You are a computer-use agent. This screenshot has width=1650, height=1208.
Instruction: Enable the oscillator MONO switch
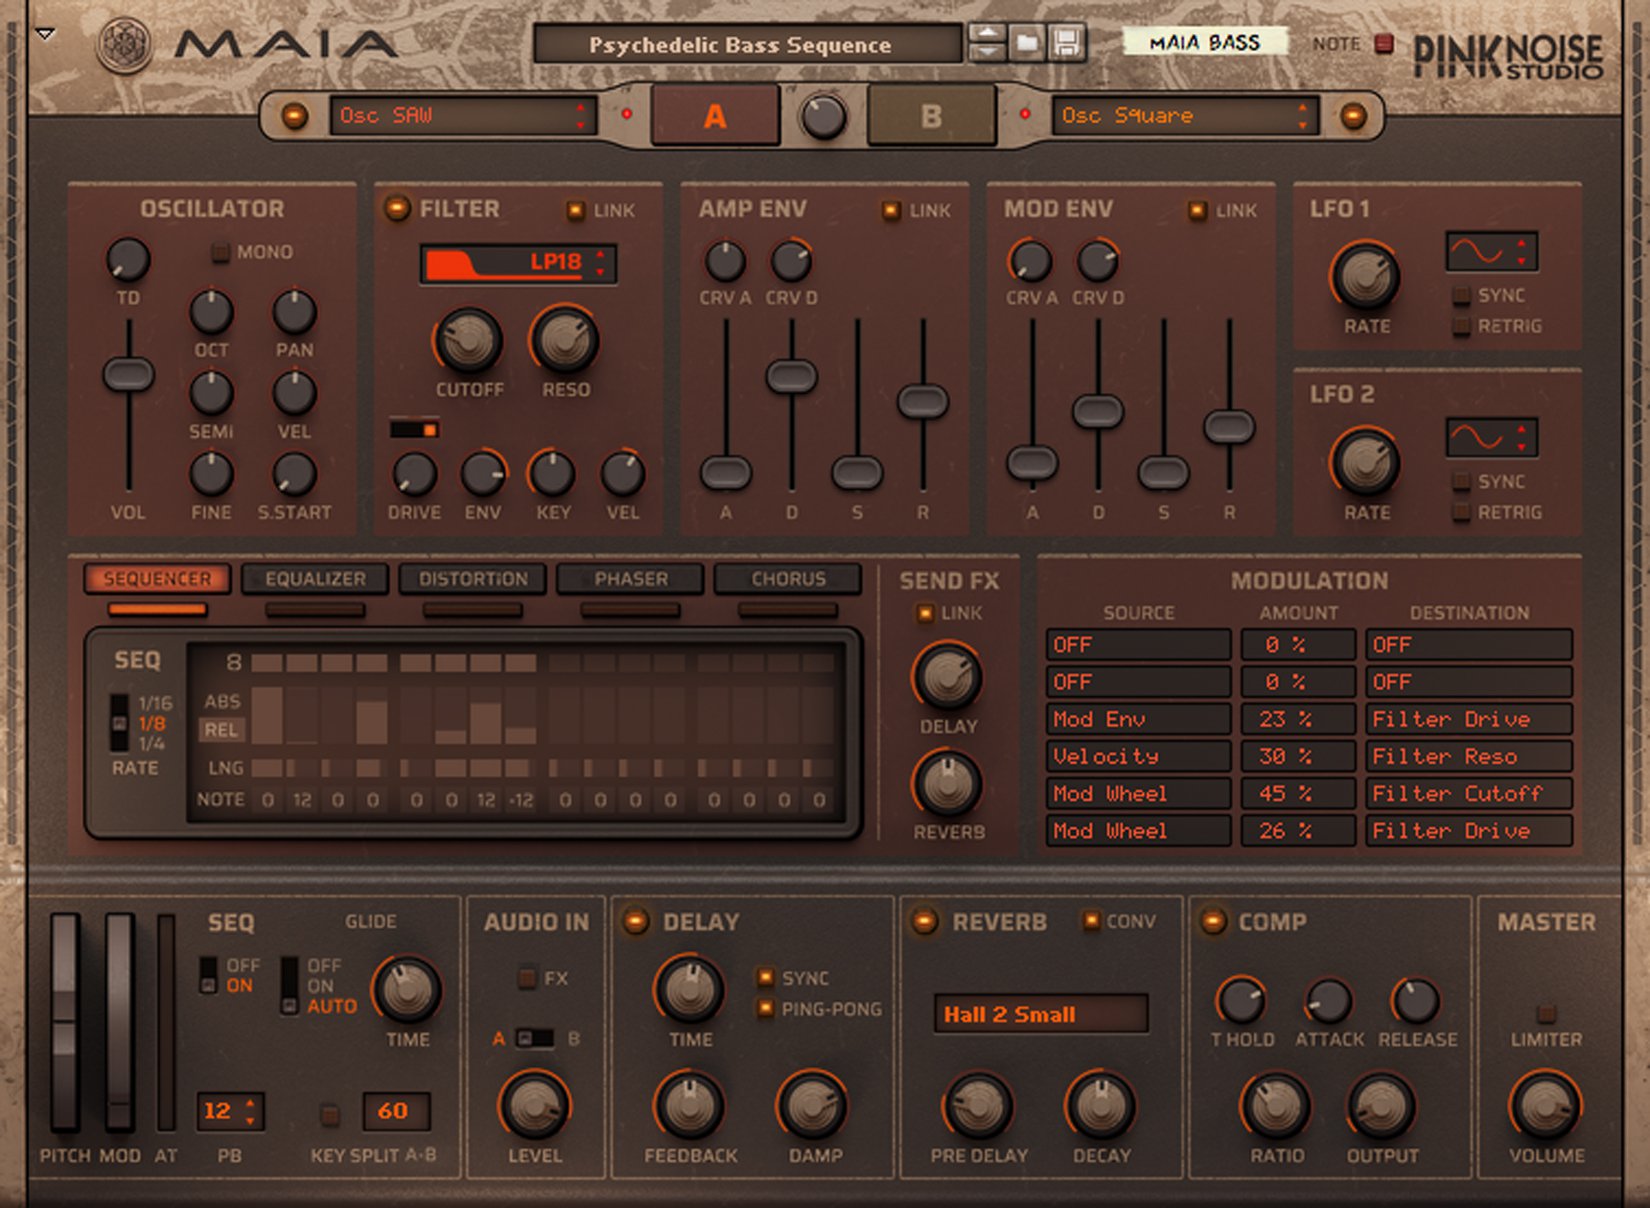(220, 253)
